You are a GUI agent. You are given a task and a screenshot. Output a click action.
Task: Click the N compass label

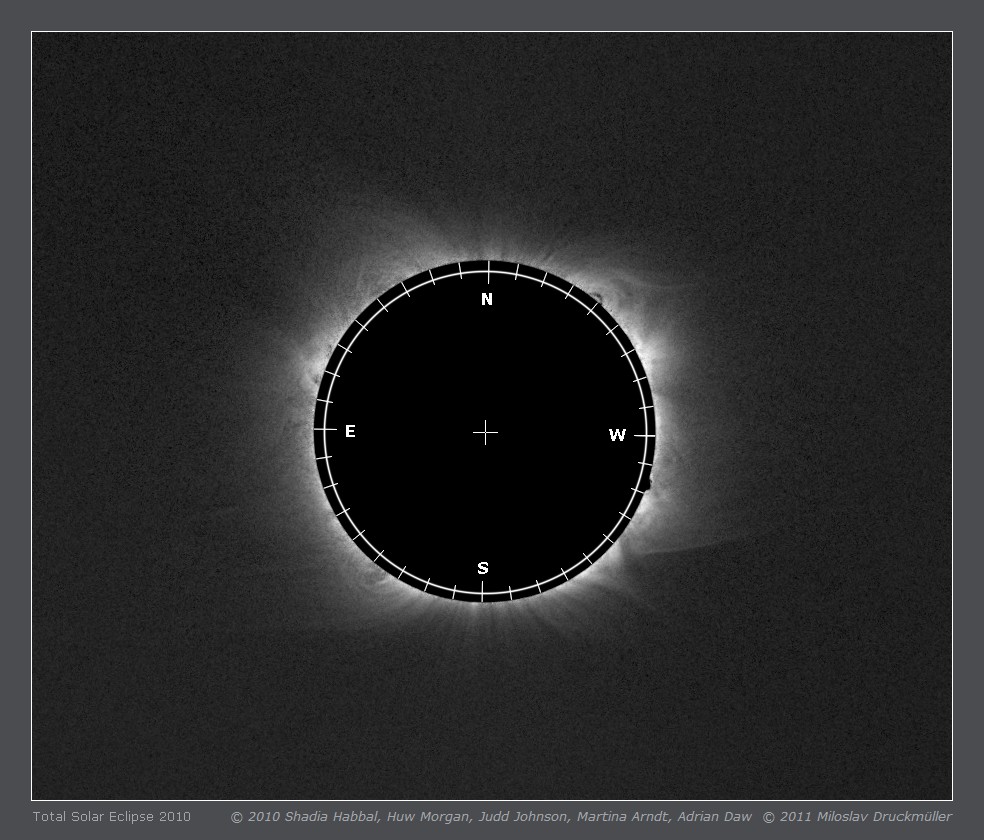(487, 300)
